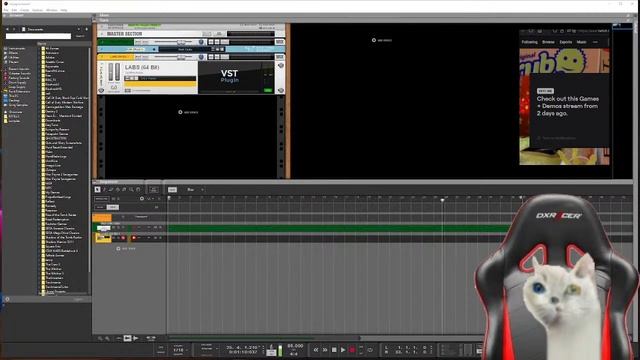This screenshot has width=640, height=360.
Task: Adjust the green mix channel level slider
Action: coord(181,42)
